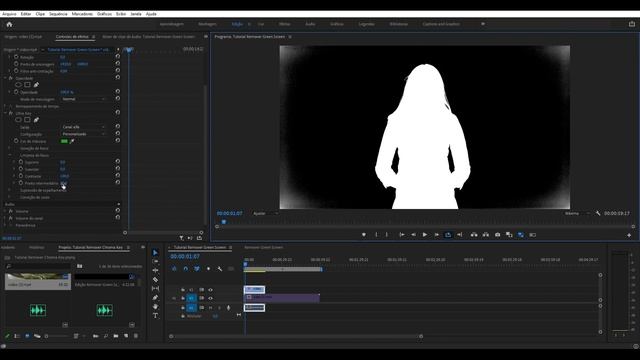
Task: Expand the Correção de cores group
Action: 10,197
